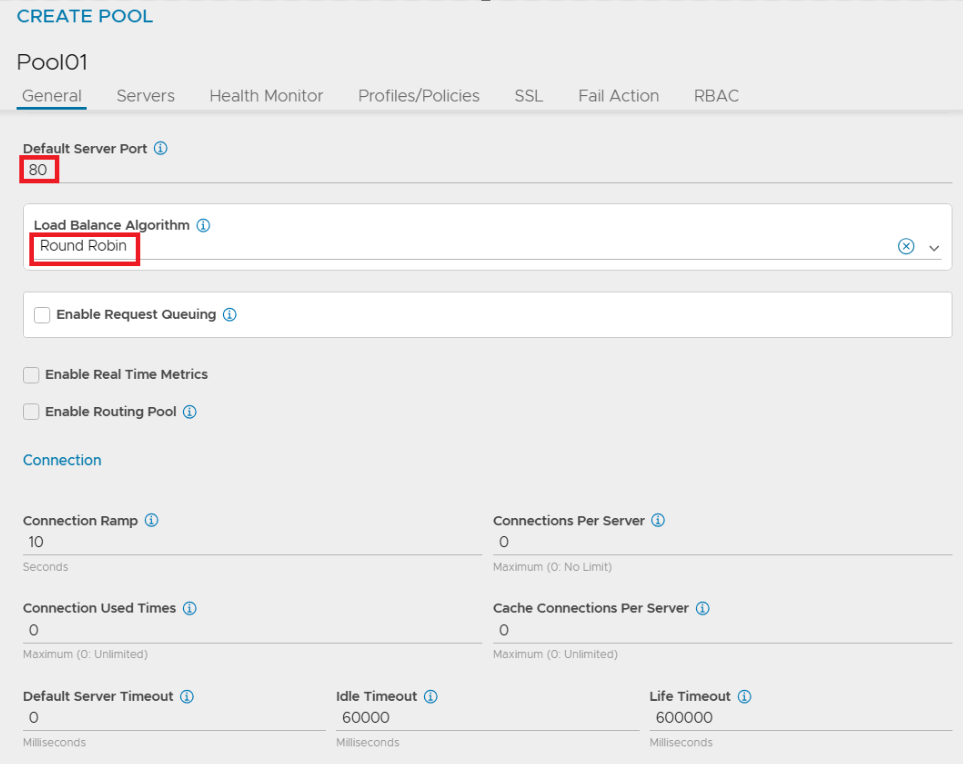The width and height of the screenshot is (963, 764).
Task: Open the RBAC tab
Action: click(x=716, y=96)
